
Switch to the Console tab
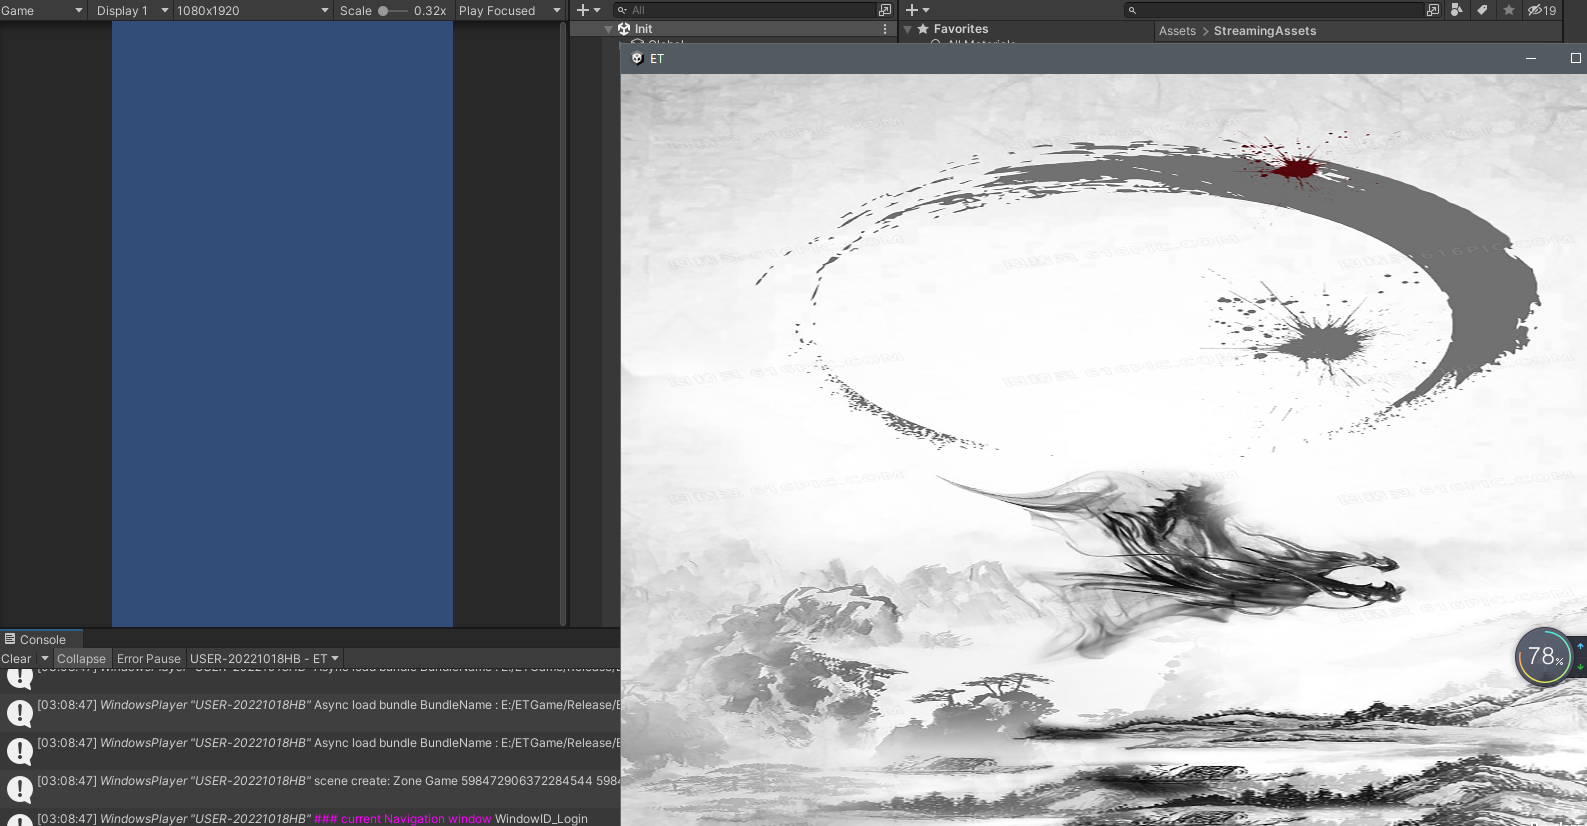click(41, 639)
